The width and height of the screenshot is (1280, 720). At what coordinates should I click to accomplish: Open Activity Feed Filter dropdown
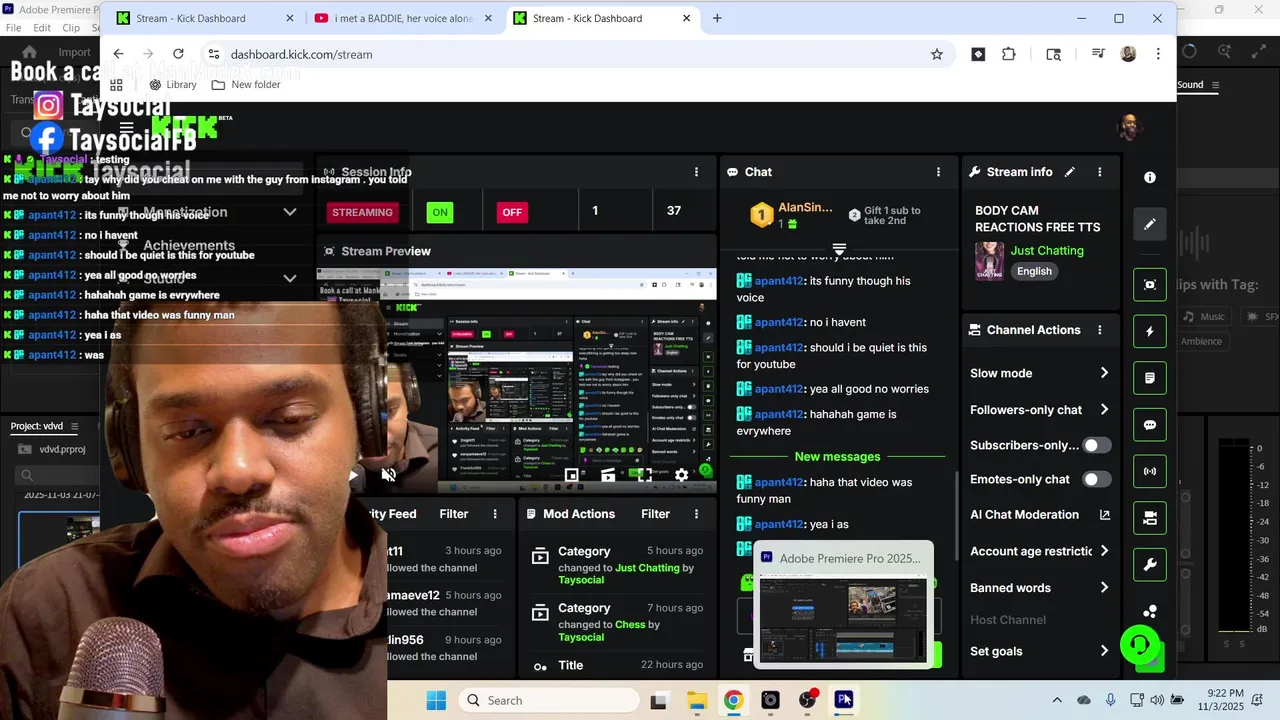454,514
